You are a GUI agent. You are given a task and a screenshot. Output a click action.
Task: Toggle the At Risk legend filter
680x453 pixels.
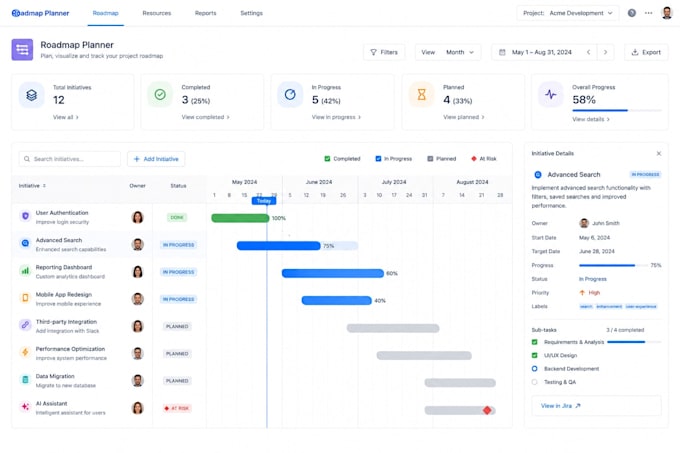(474, 159)
